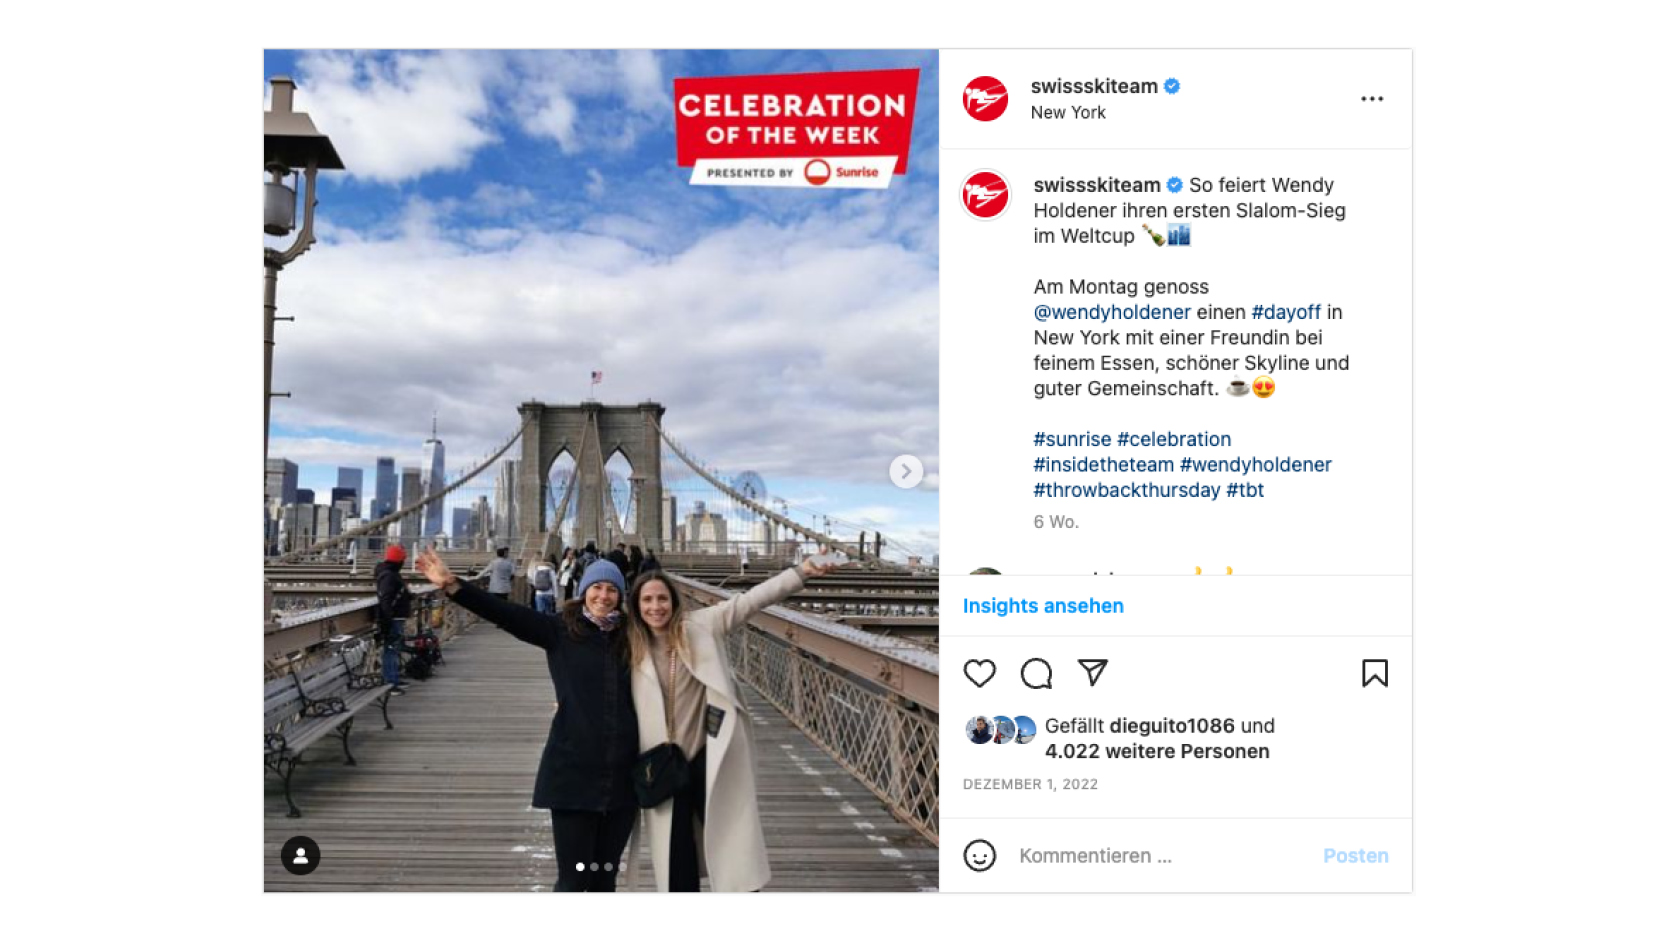Open the #dayoff hashtag

pyautogui.click(x=1286, y=312)
